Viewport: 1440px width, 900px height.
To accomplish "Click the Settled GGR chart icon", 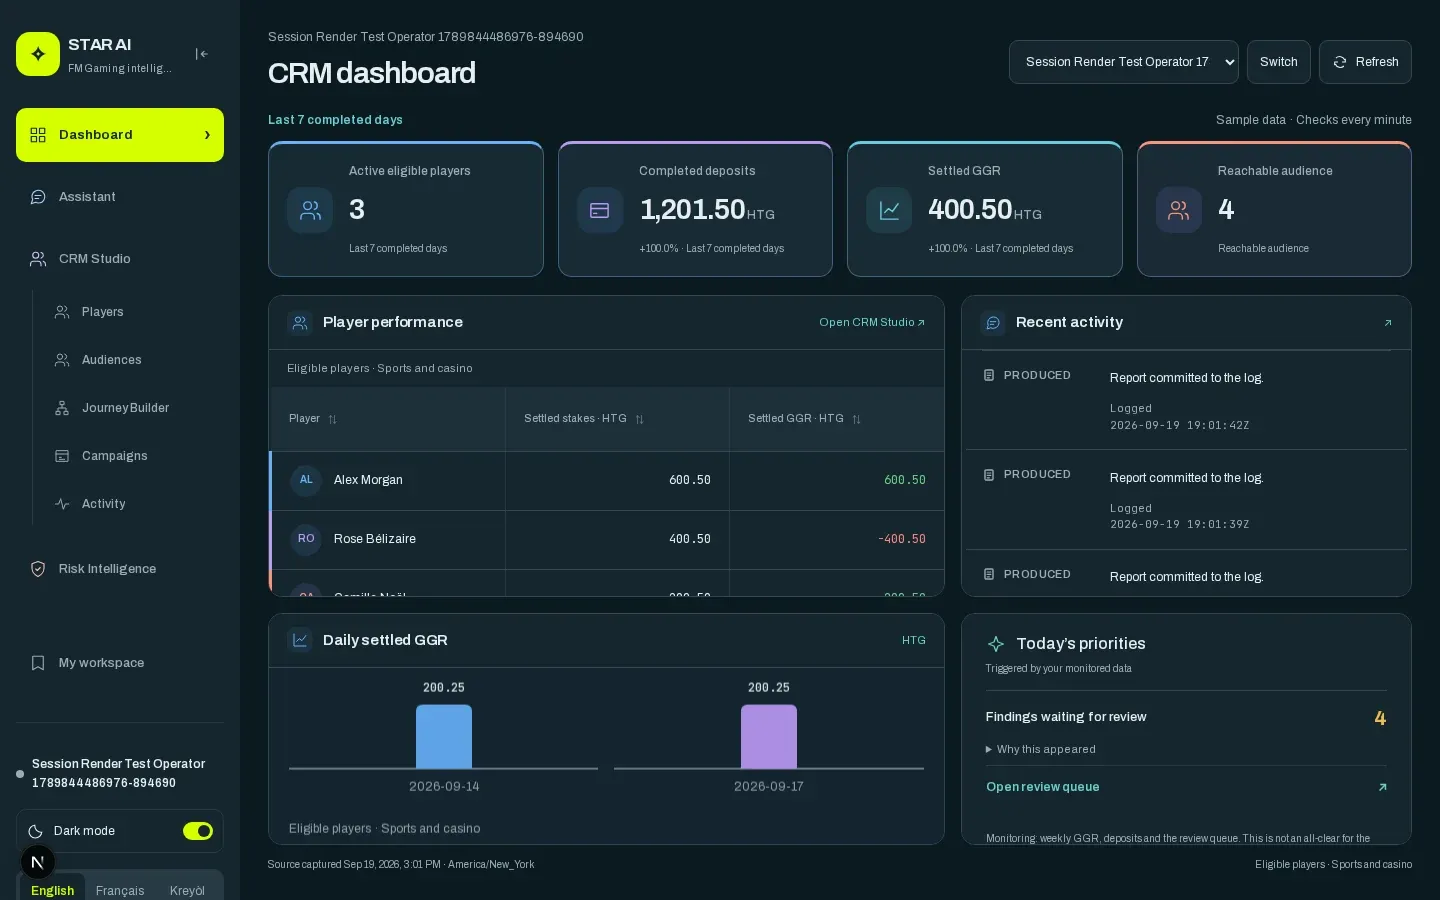I will [x=889, y=210].
